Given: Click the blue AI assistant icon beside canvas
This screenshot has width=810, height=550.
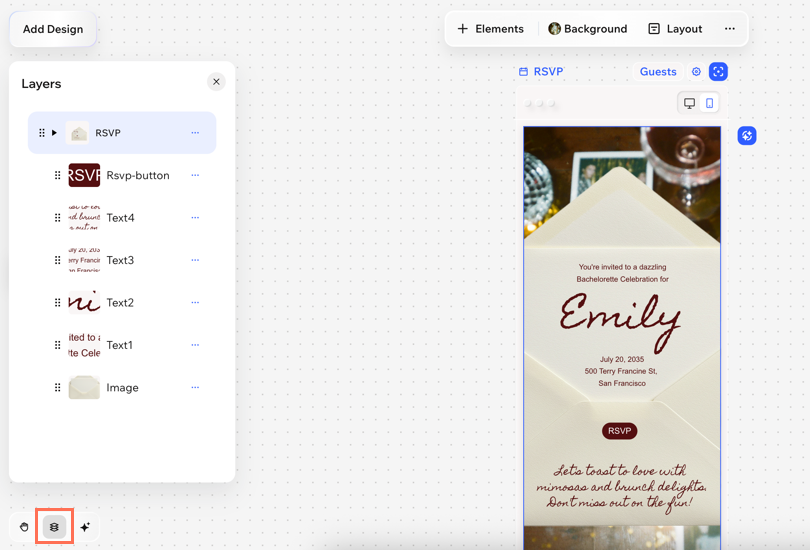Looking at the screenshot, I should coord(746,136).
